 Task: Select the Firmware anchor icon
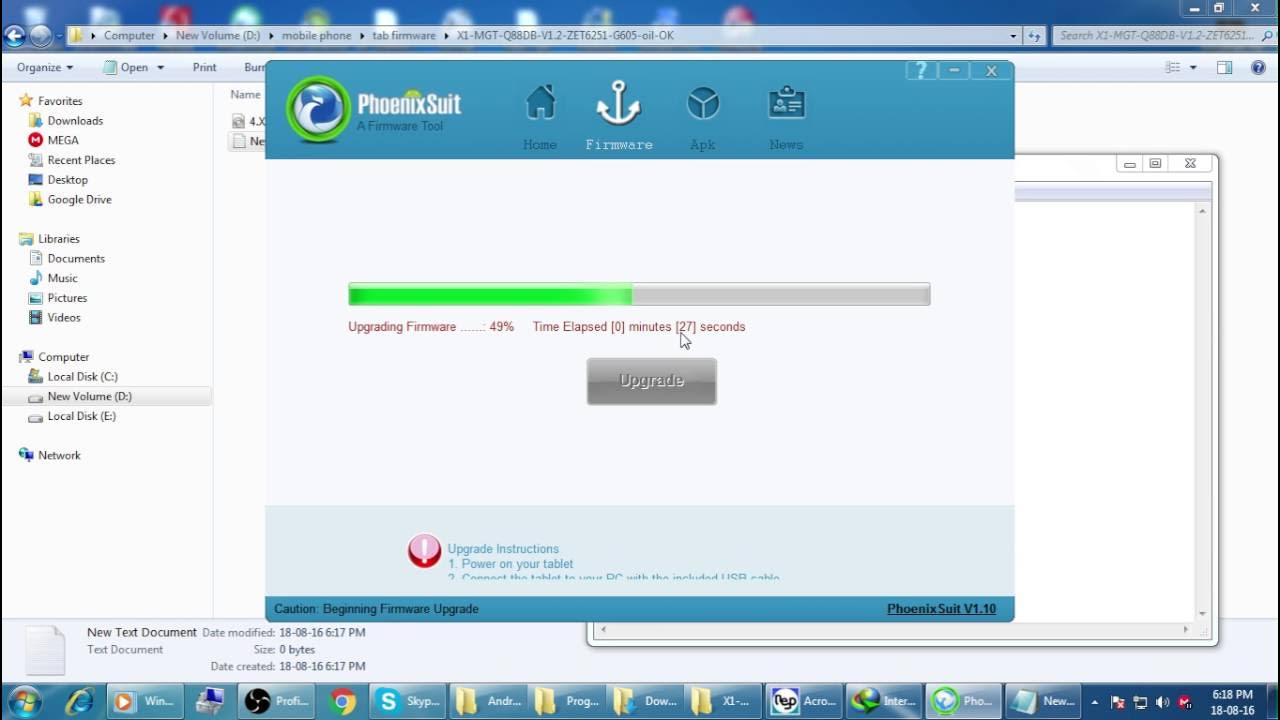pyautogui.click(x=619, y=104)
